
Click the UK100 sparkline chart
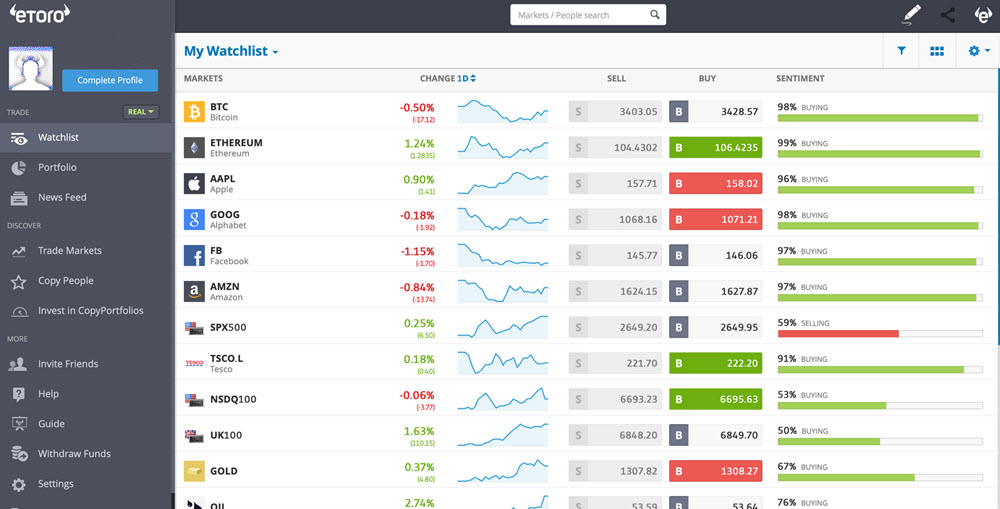tap(503, 434)
